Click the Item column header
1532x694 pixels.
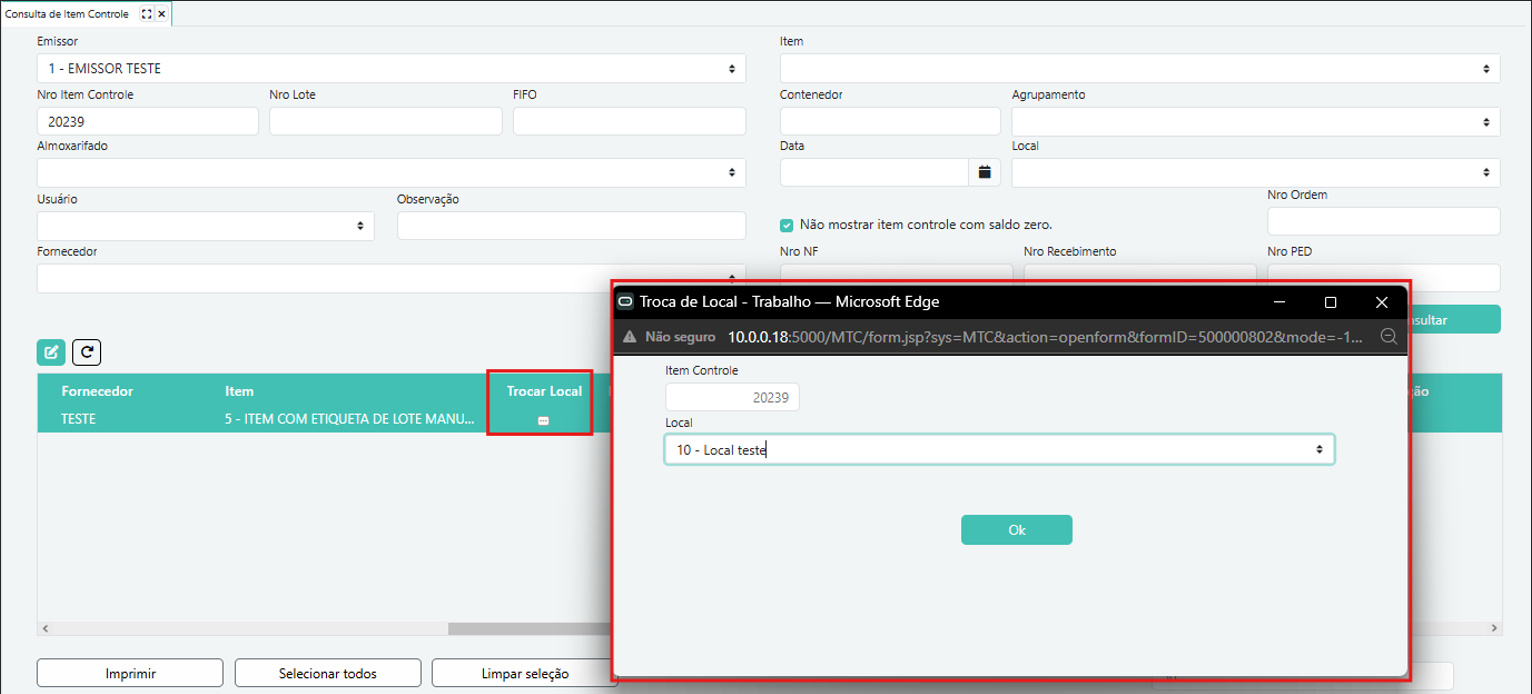239,391
